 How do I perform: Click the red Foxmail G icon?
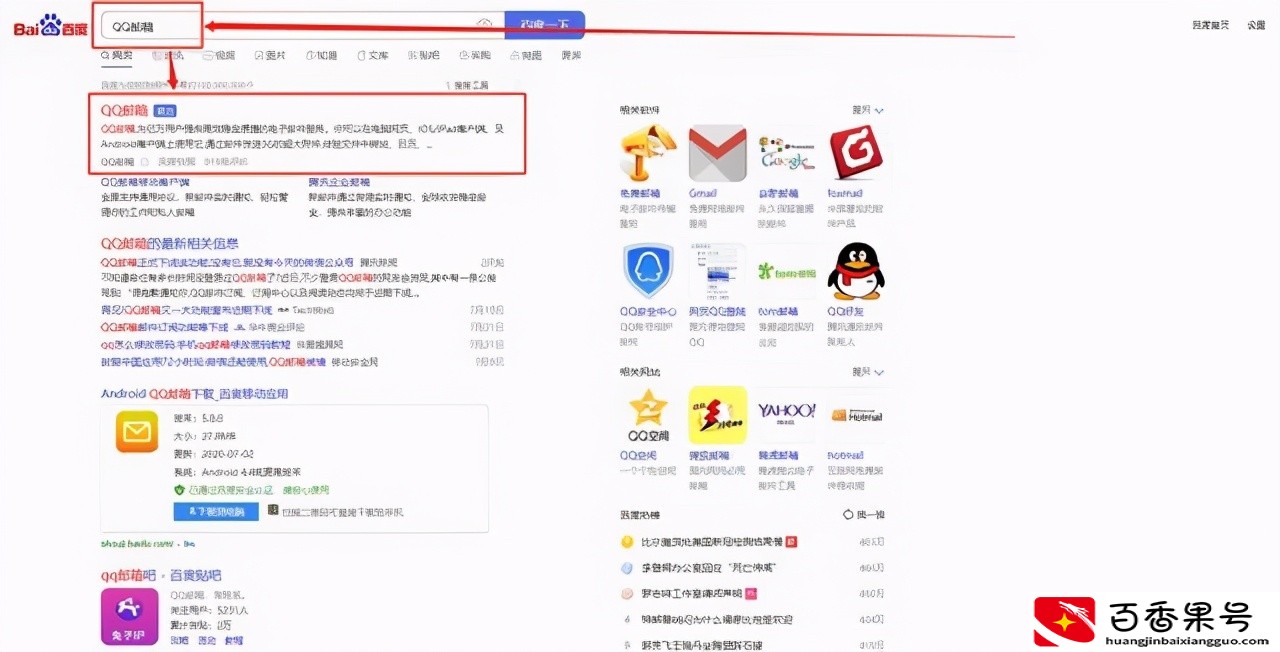click(856, 153)
